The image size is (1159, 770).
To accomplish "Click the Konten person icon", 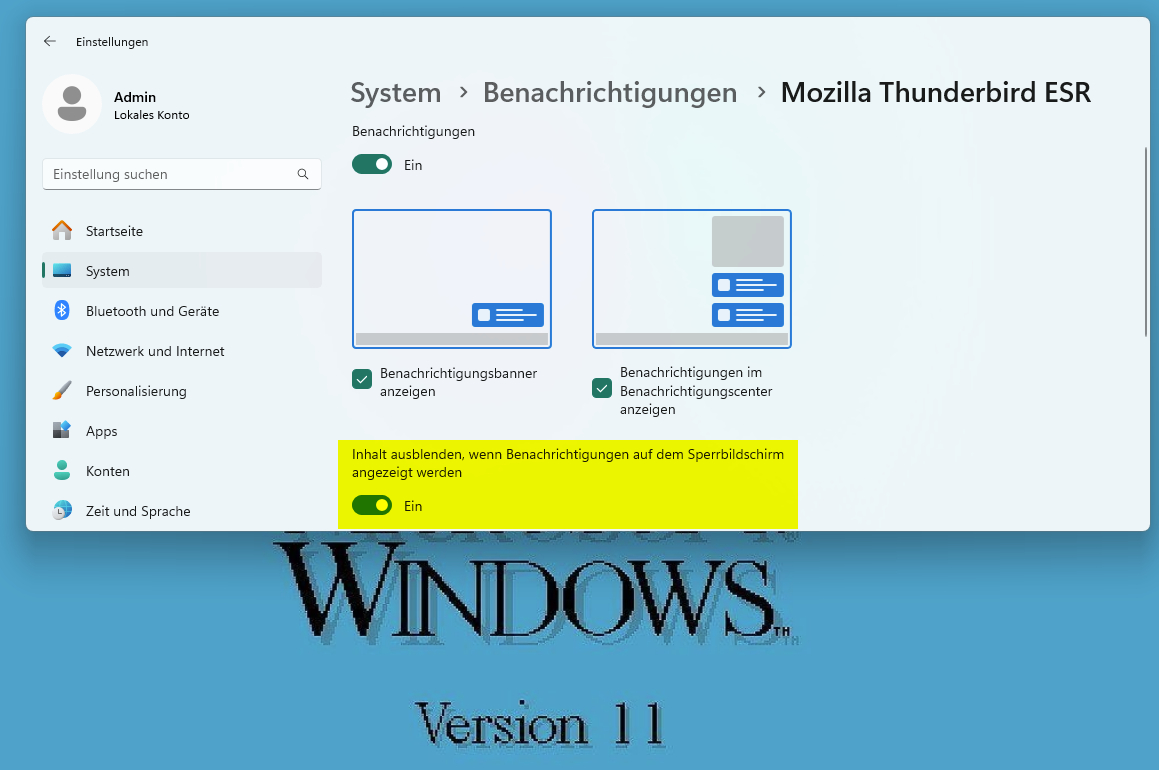I will (x=62, y=470).
